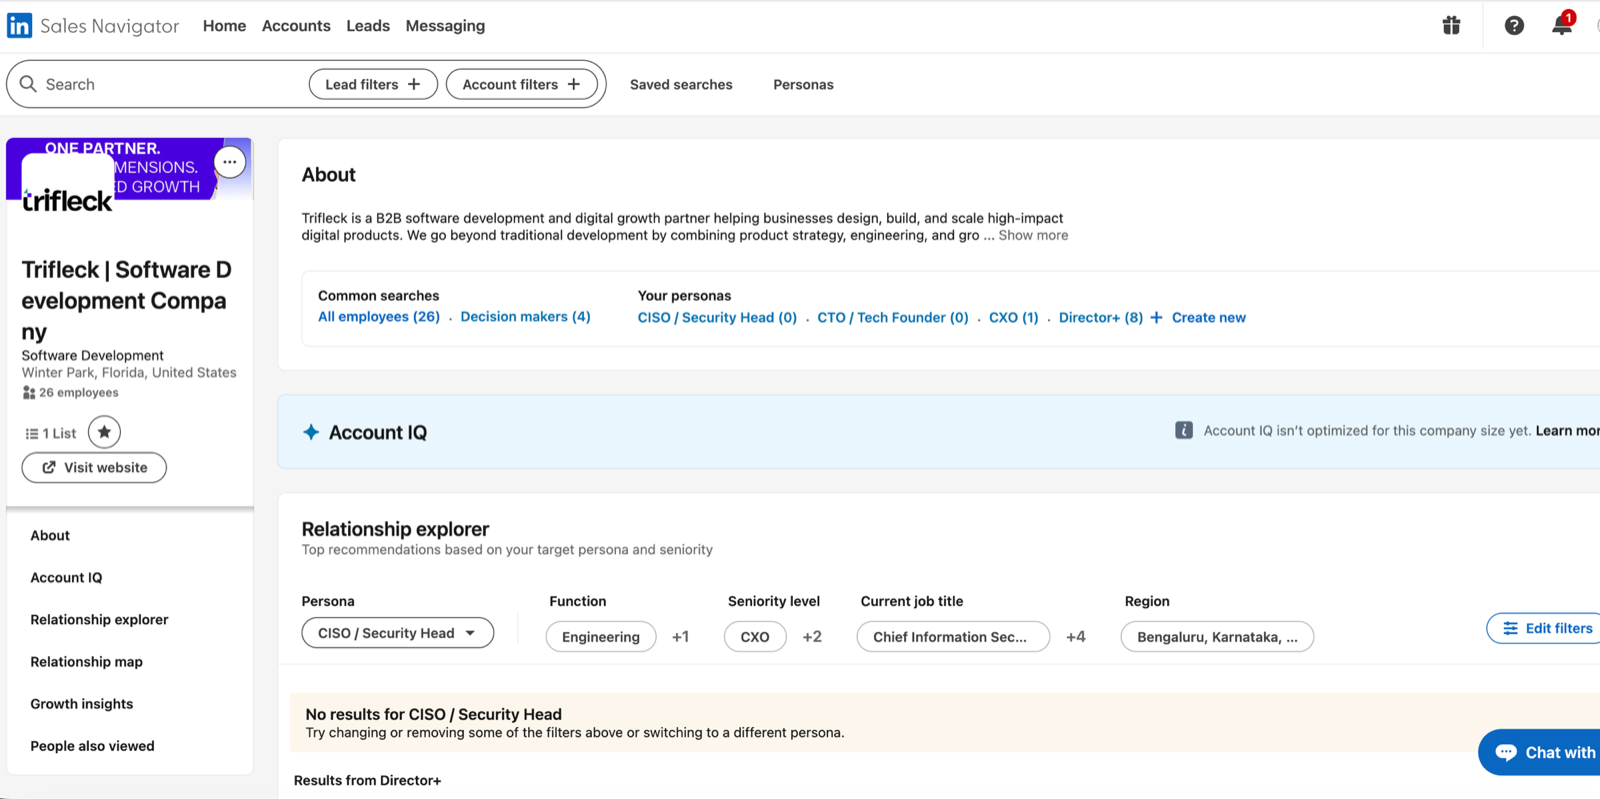
Task: Click the Account IQ sparkle icon
Action: pos(311,432)
